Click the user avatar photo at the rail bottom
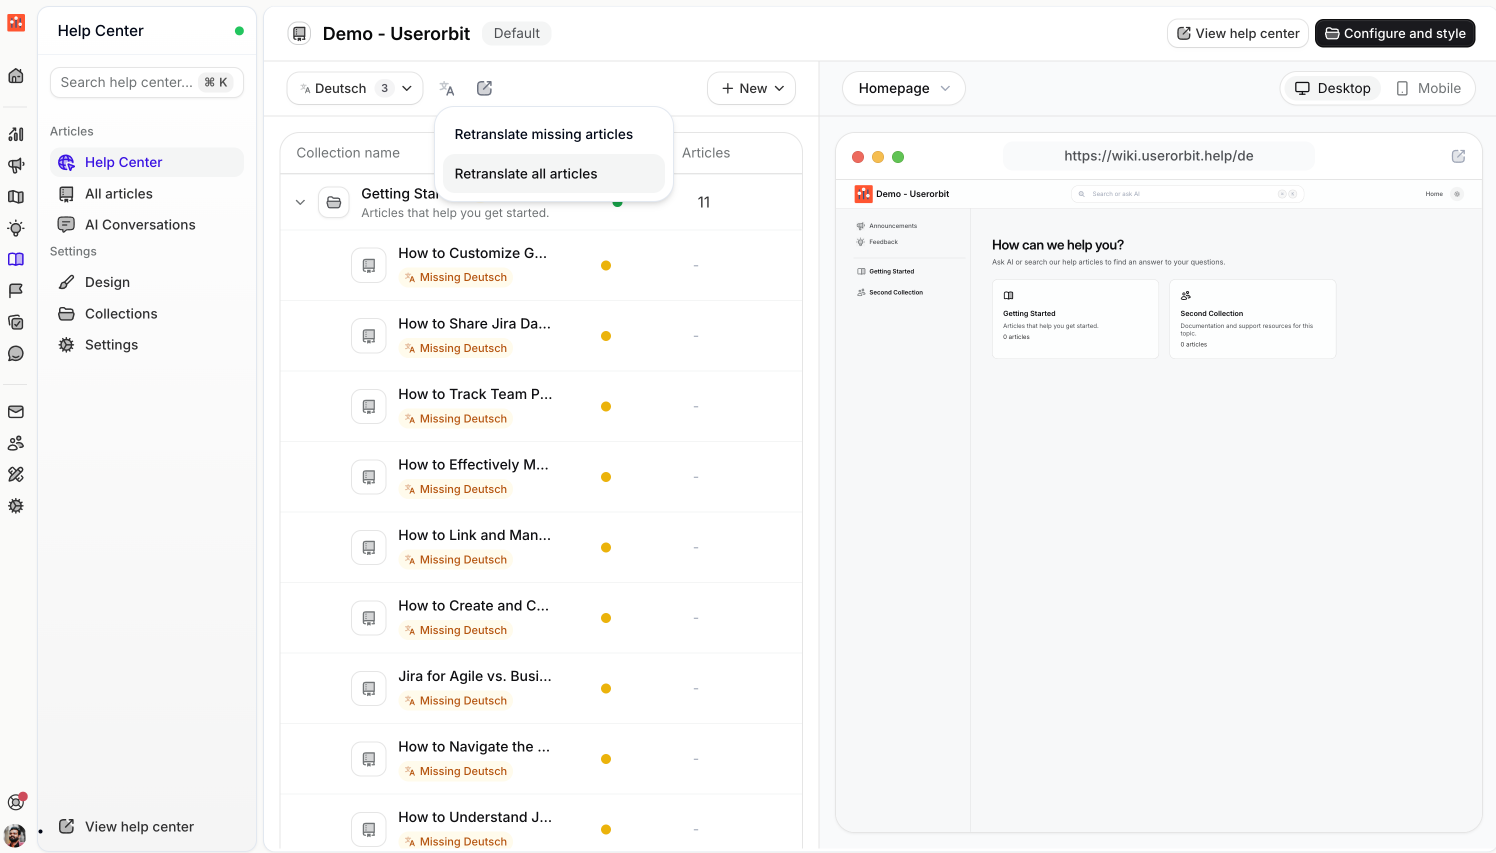This screenshot has width=1496, height=853. [x=15, y=836]
